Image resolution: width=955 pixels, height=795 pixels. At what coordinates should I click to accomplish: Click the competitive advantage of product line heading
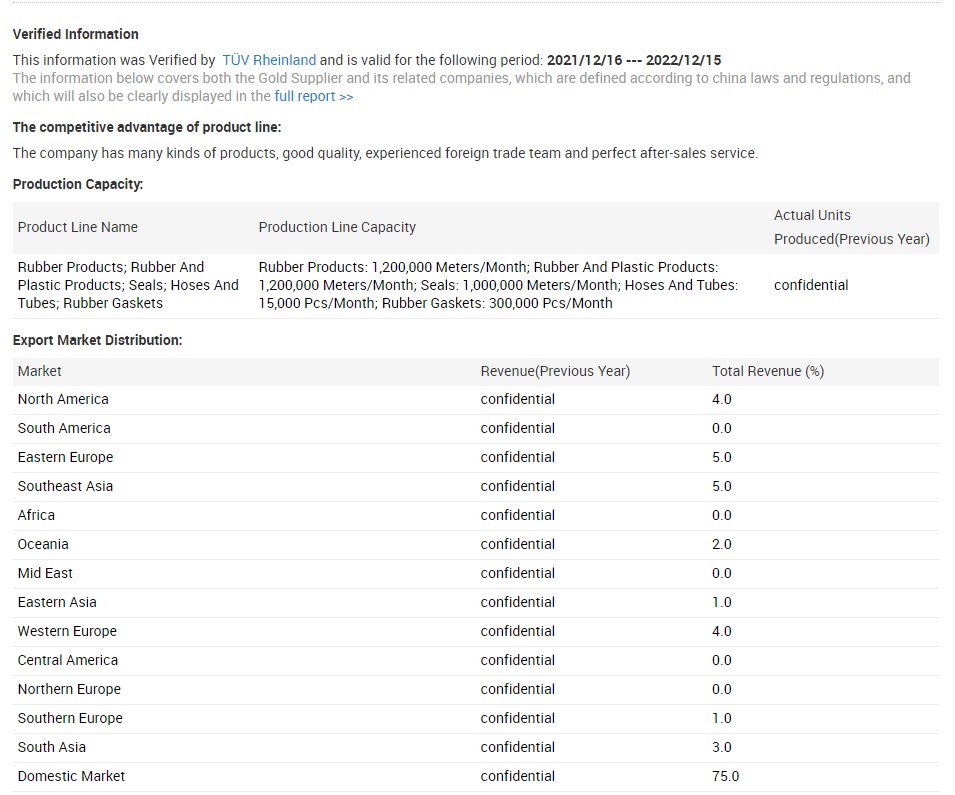(147, 127)
